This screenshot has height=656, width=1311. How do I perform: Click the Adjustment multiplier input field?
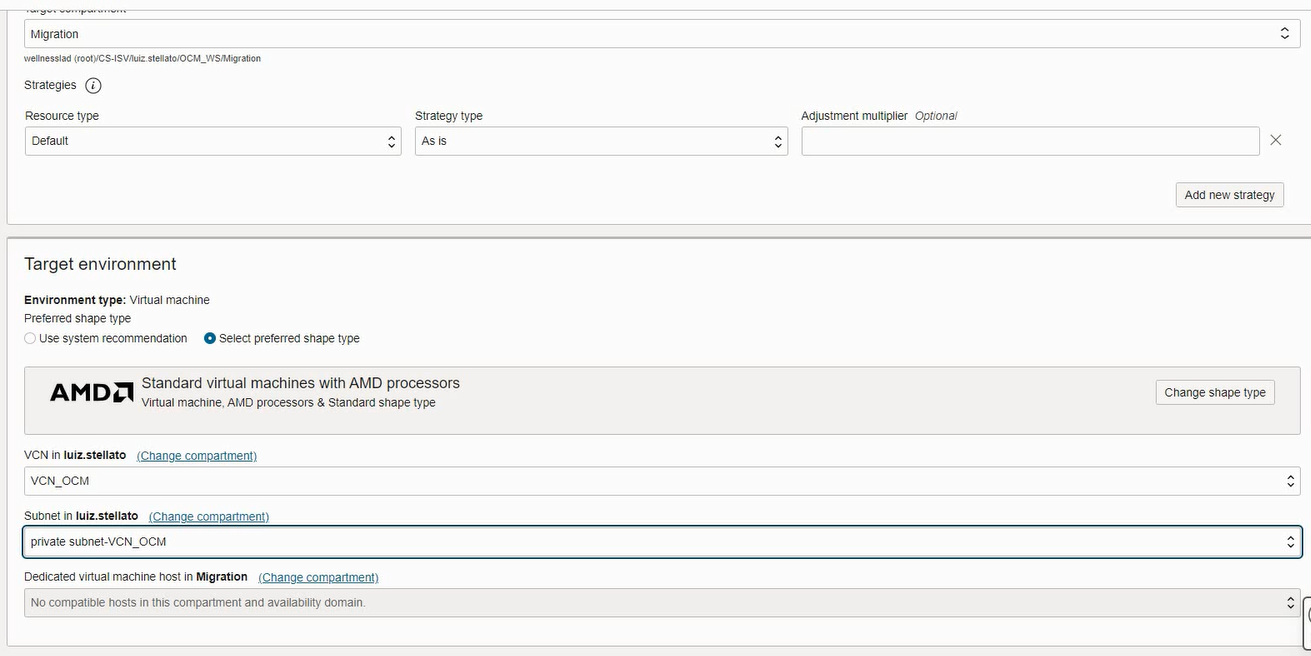click(x=1030, y=141)
